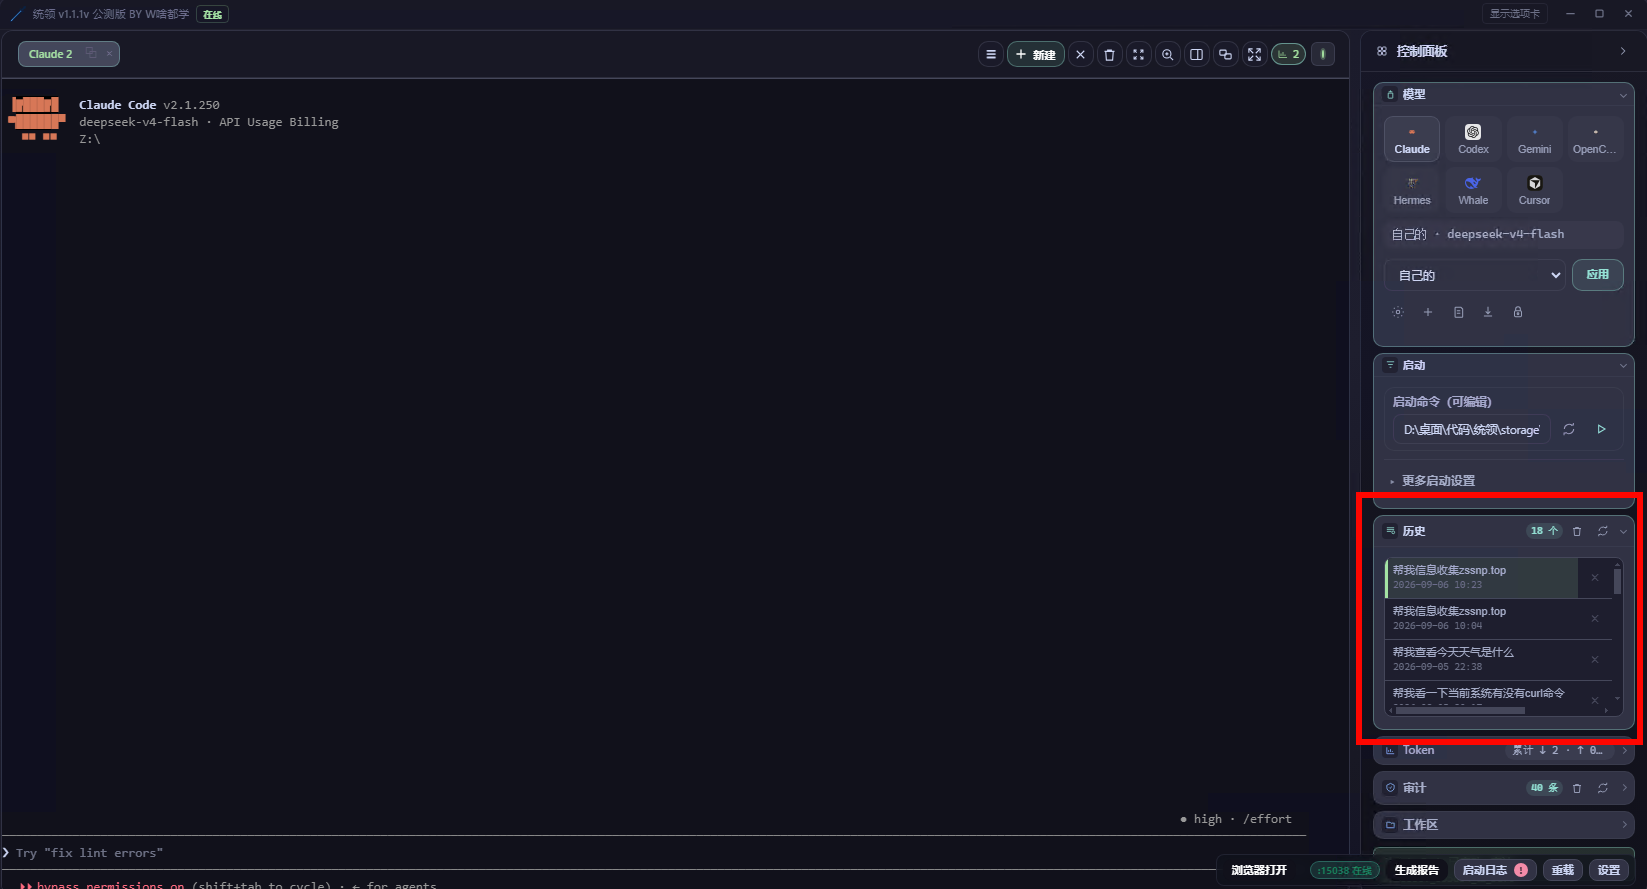Select the Gemini model icon
Image resolution: width=1647 pixels, height=889 pixels.
pyautogui.click(x=1534, y=139)
